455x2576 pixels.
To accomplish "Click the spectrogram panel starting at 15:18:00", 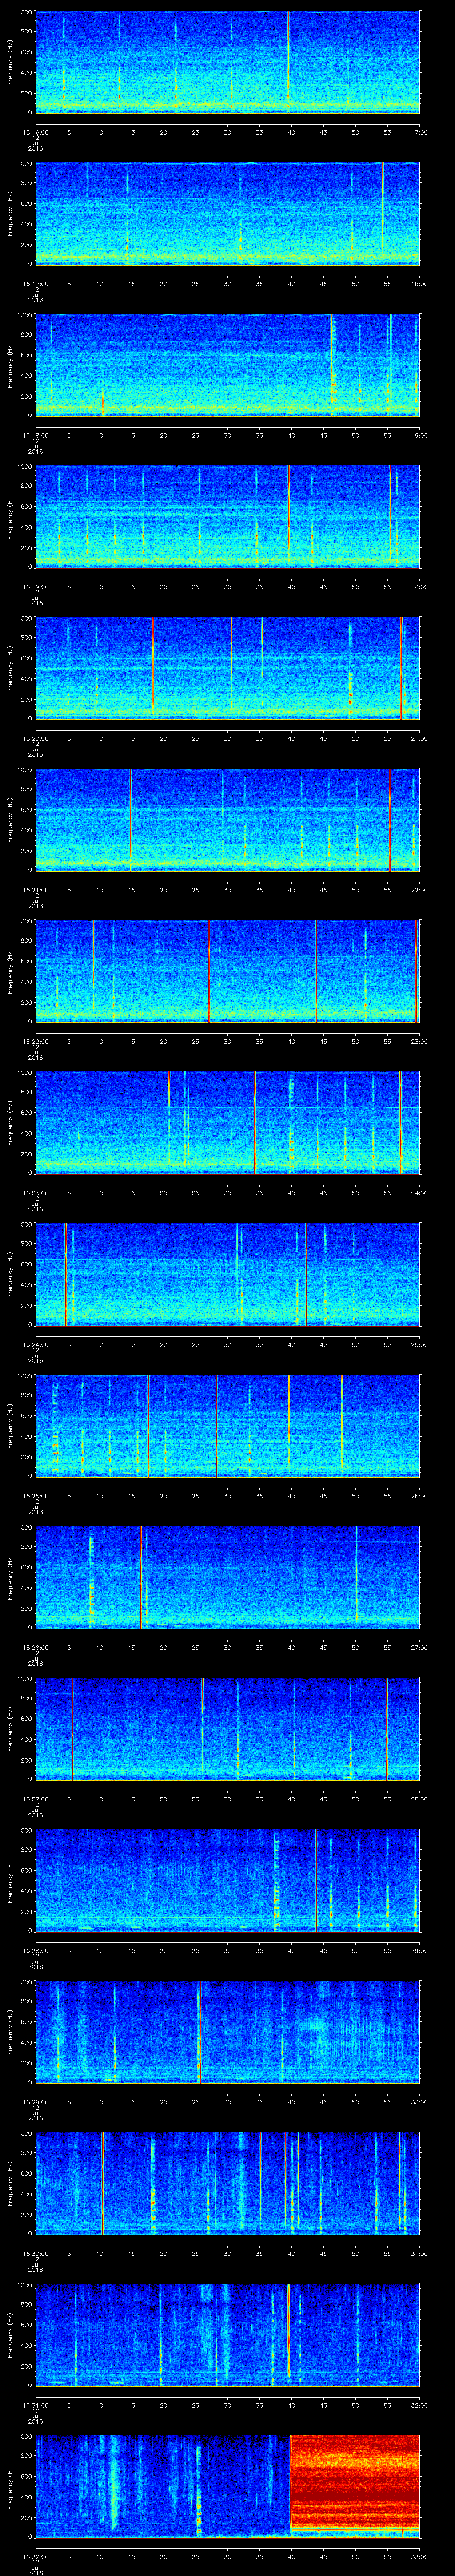I will (228, 365).
